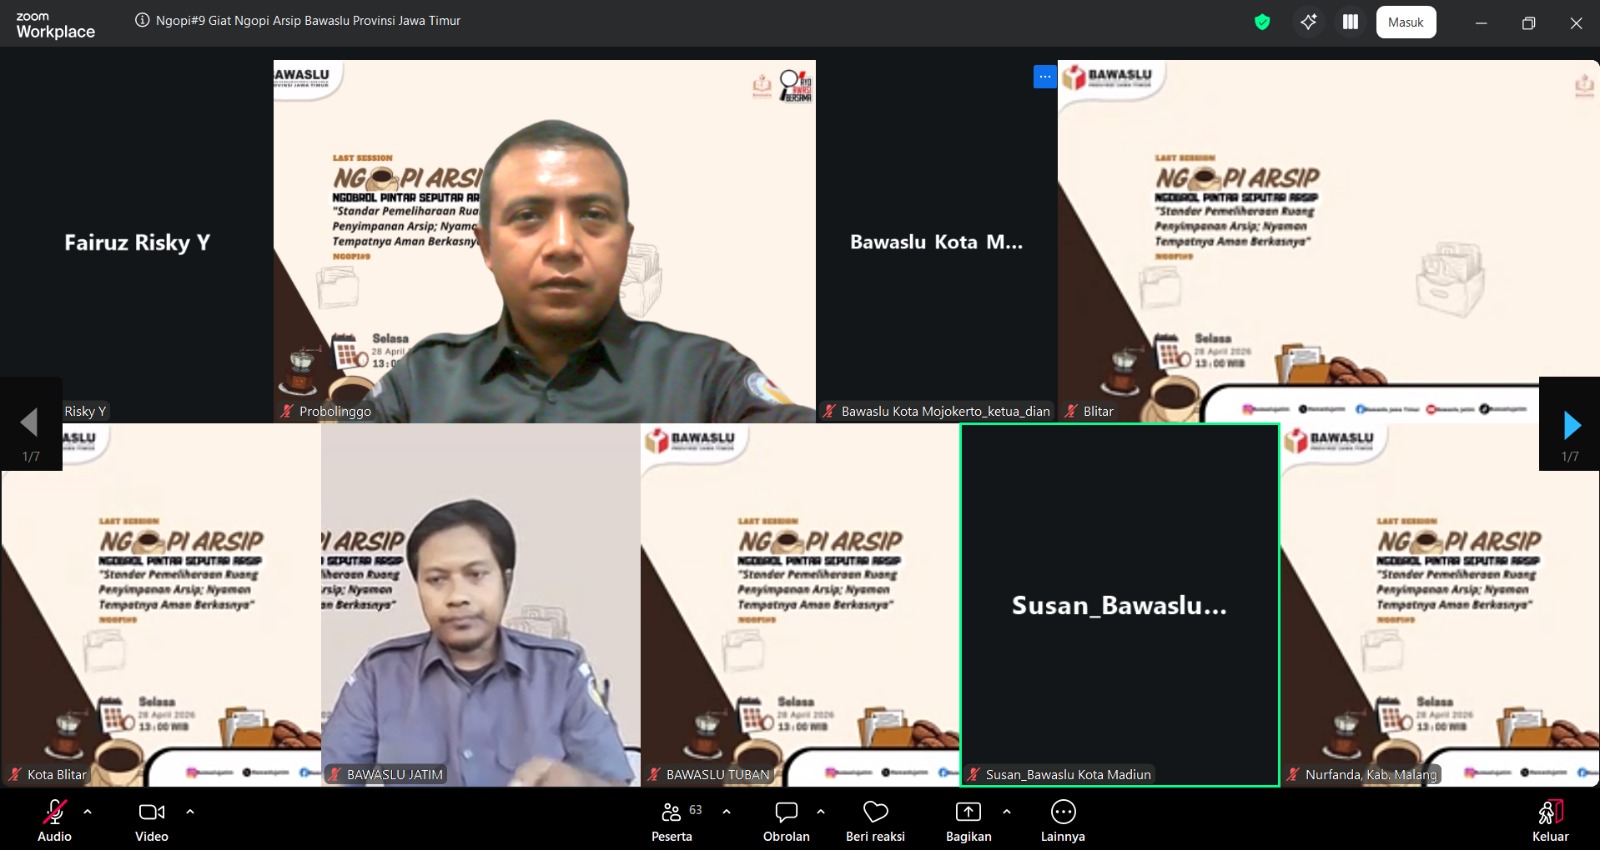Go to previous gallery page arrow

[29, 423]
